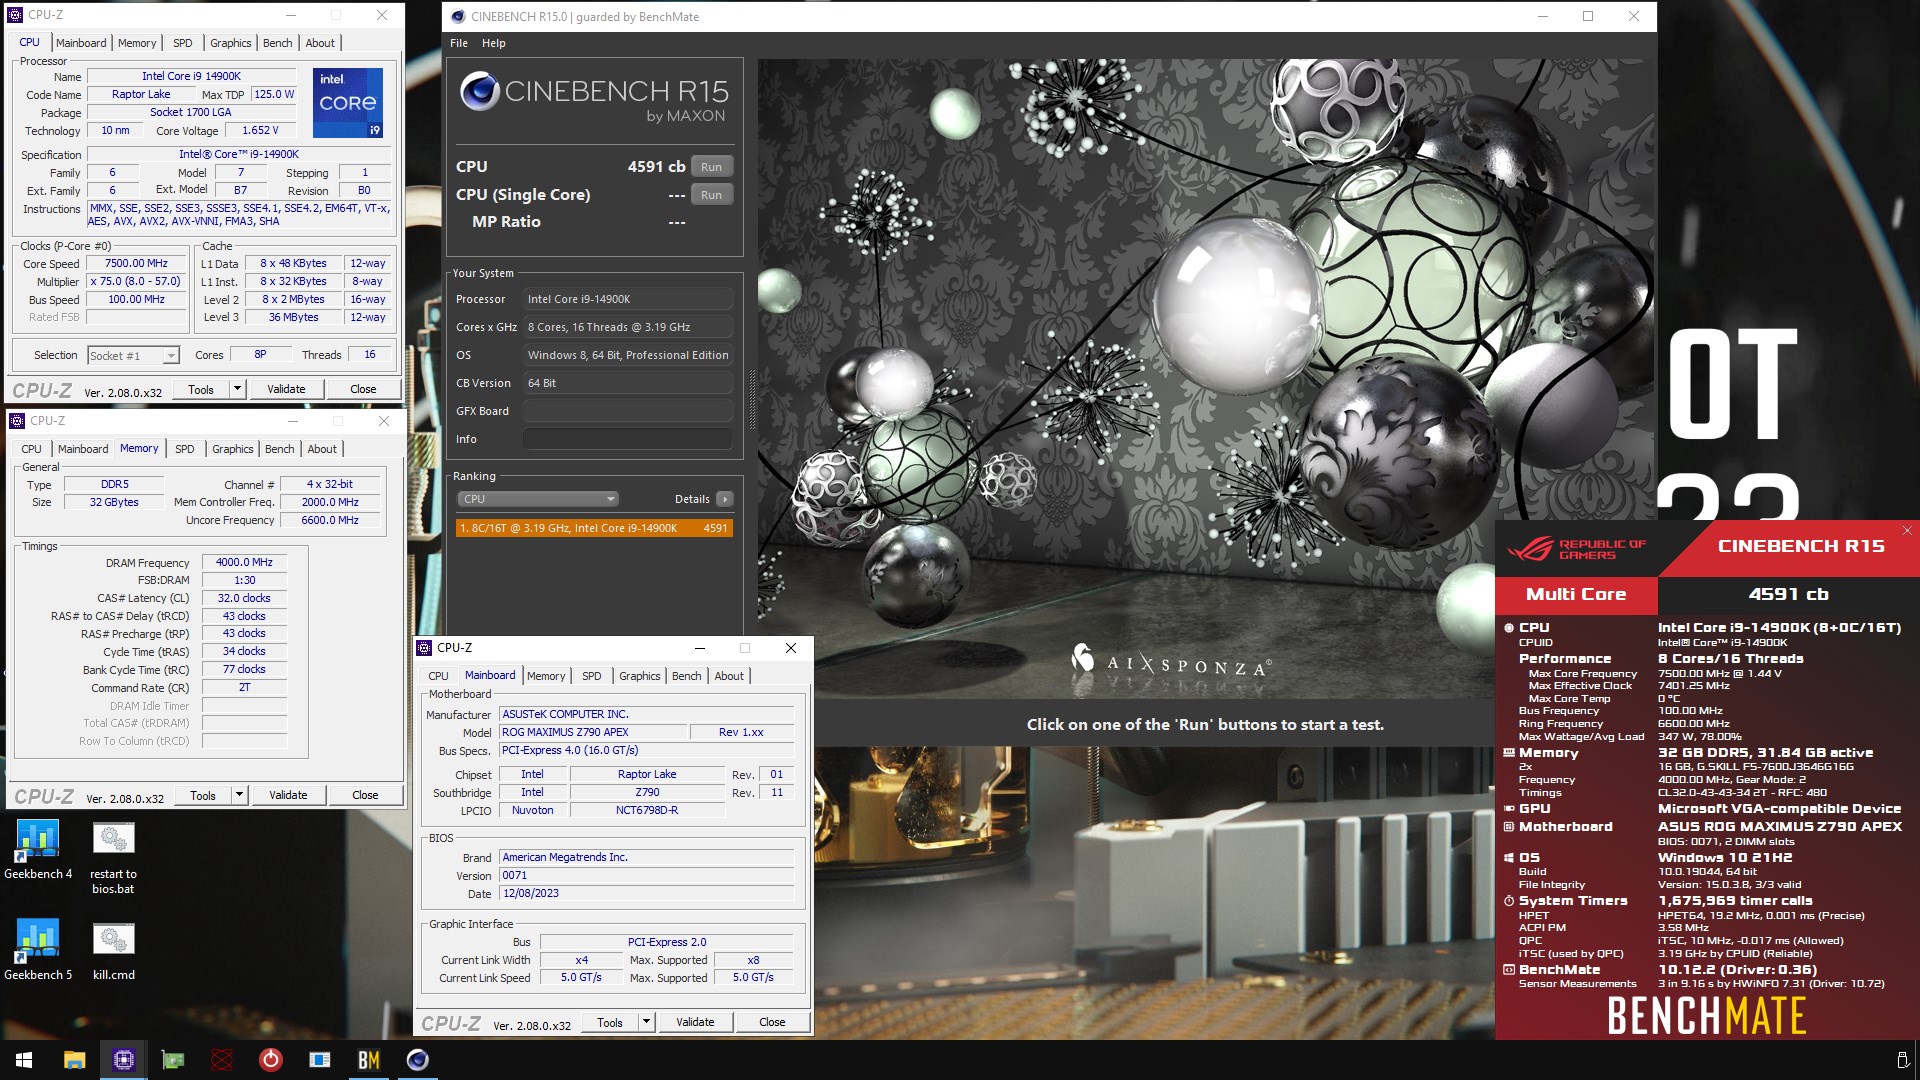Open the Windows Start menu
1920x1080 pixels.
pyautogui.click(x=24, y=1060)
